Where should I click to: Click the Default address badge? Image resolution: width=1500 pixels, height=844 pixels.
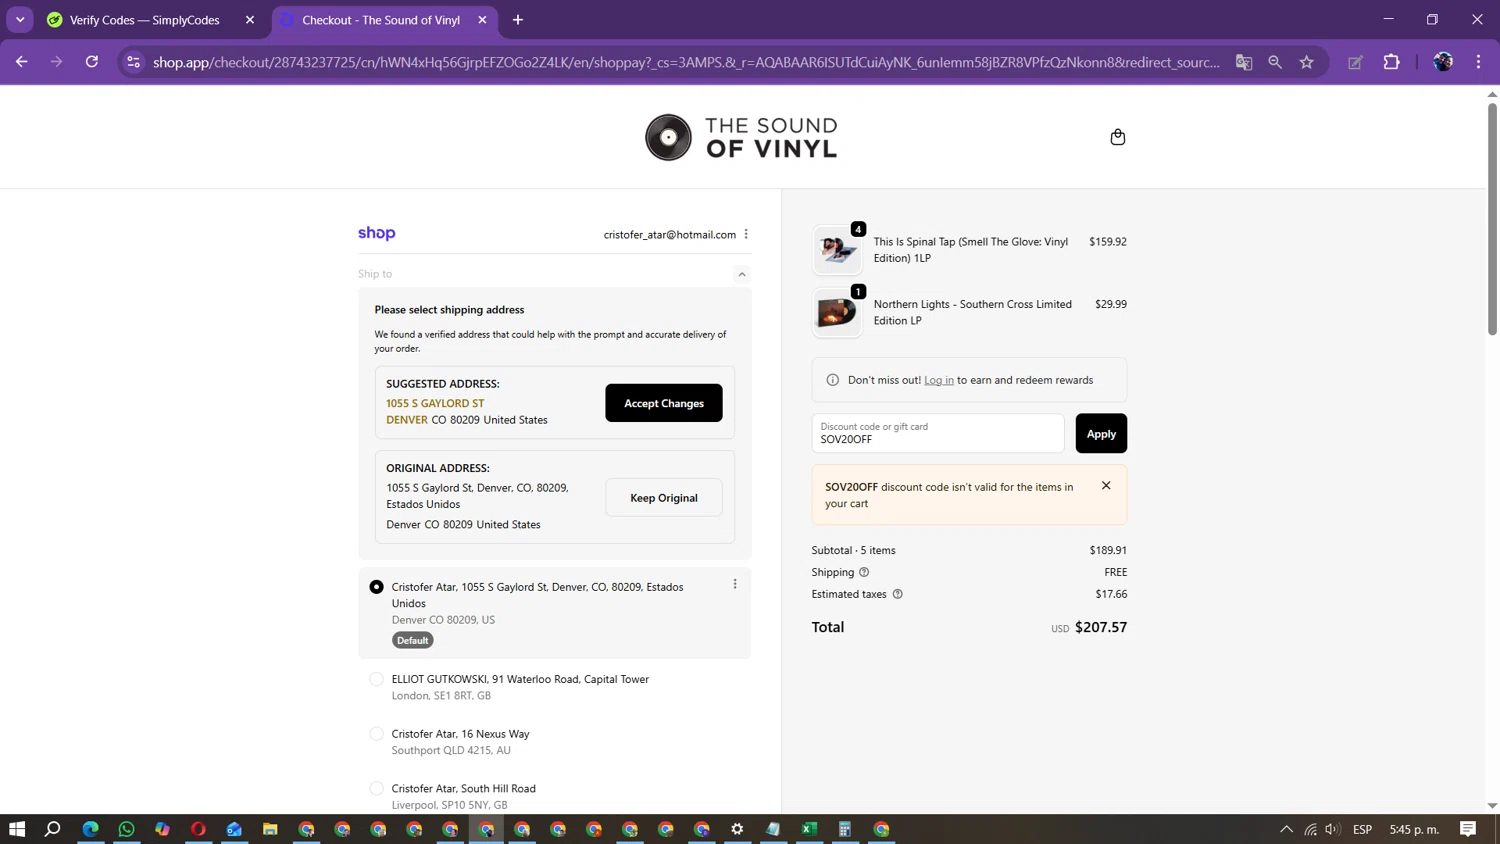(413, 640)
